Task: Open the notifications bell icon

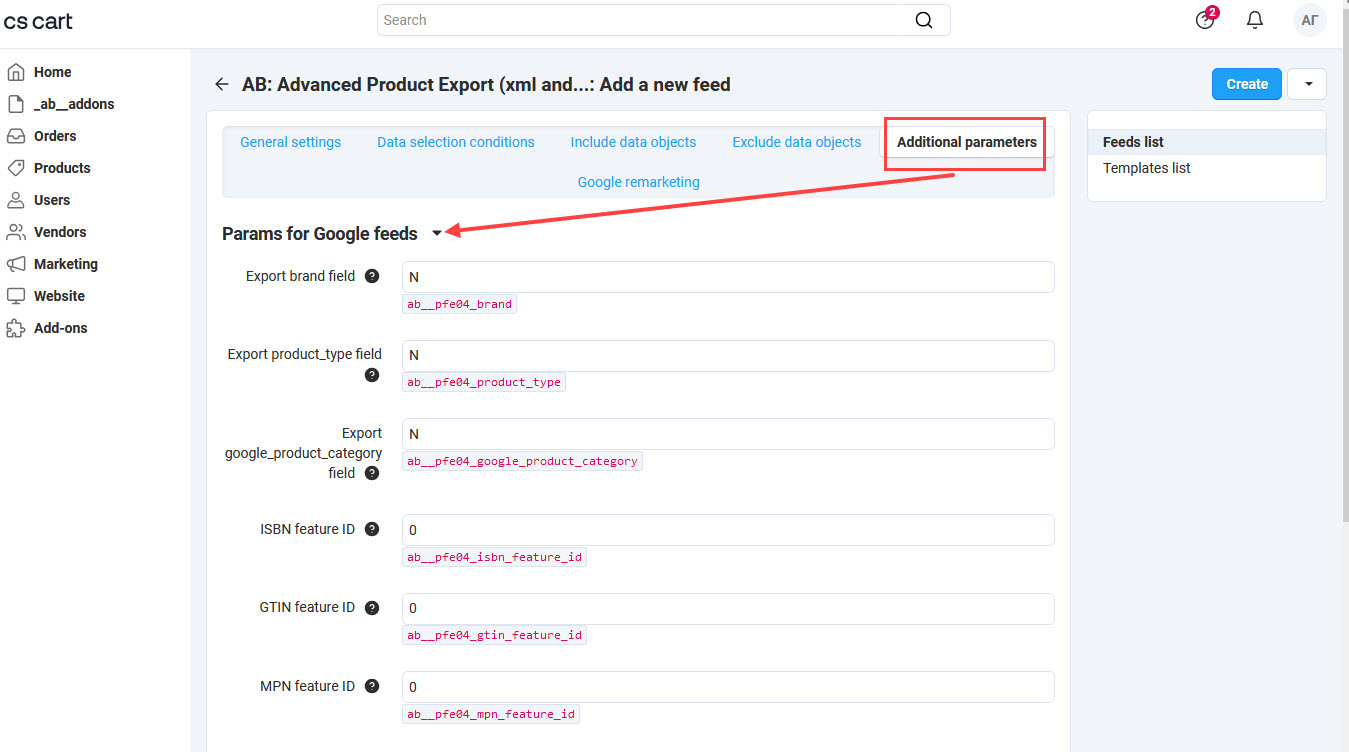Action: 1255,21
